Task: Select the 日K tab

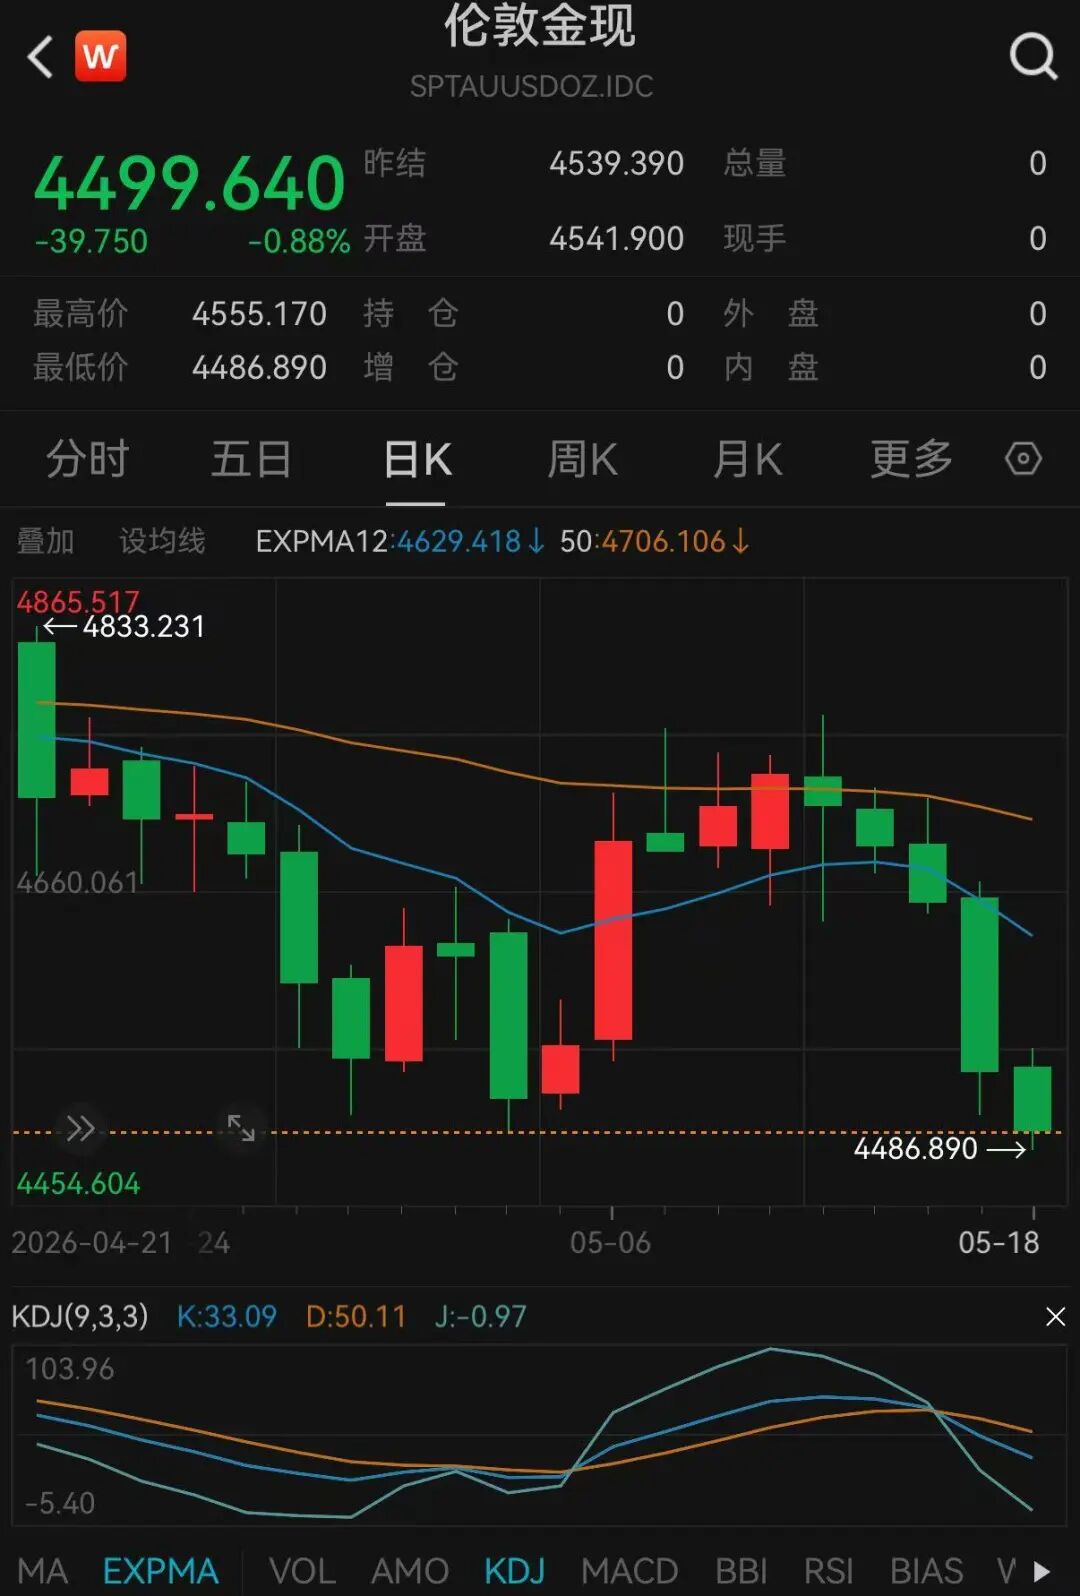Action: [x=417, y=459]
